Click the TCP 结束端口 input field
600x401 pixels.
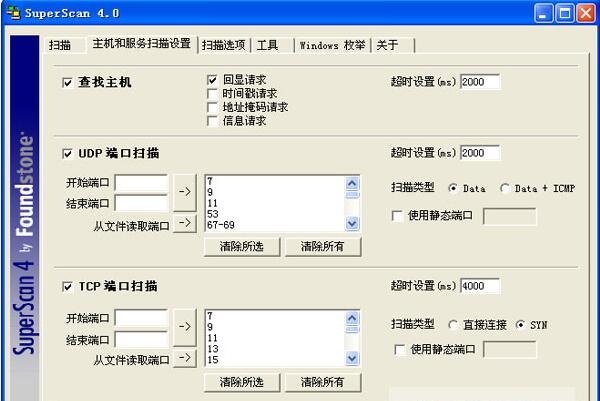[x=141, y=339]
